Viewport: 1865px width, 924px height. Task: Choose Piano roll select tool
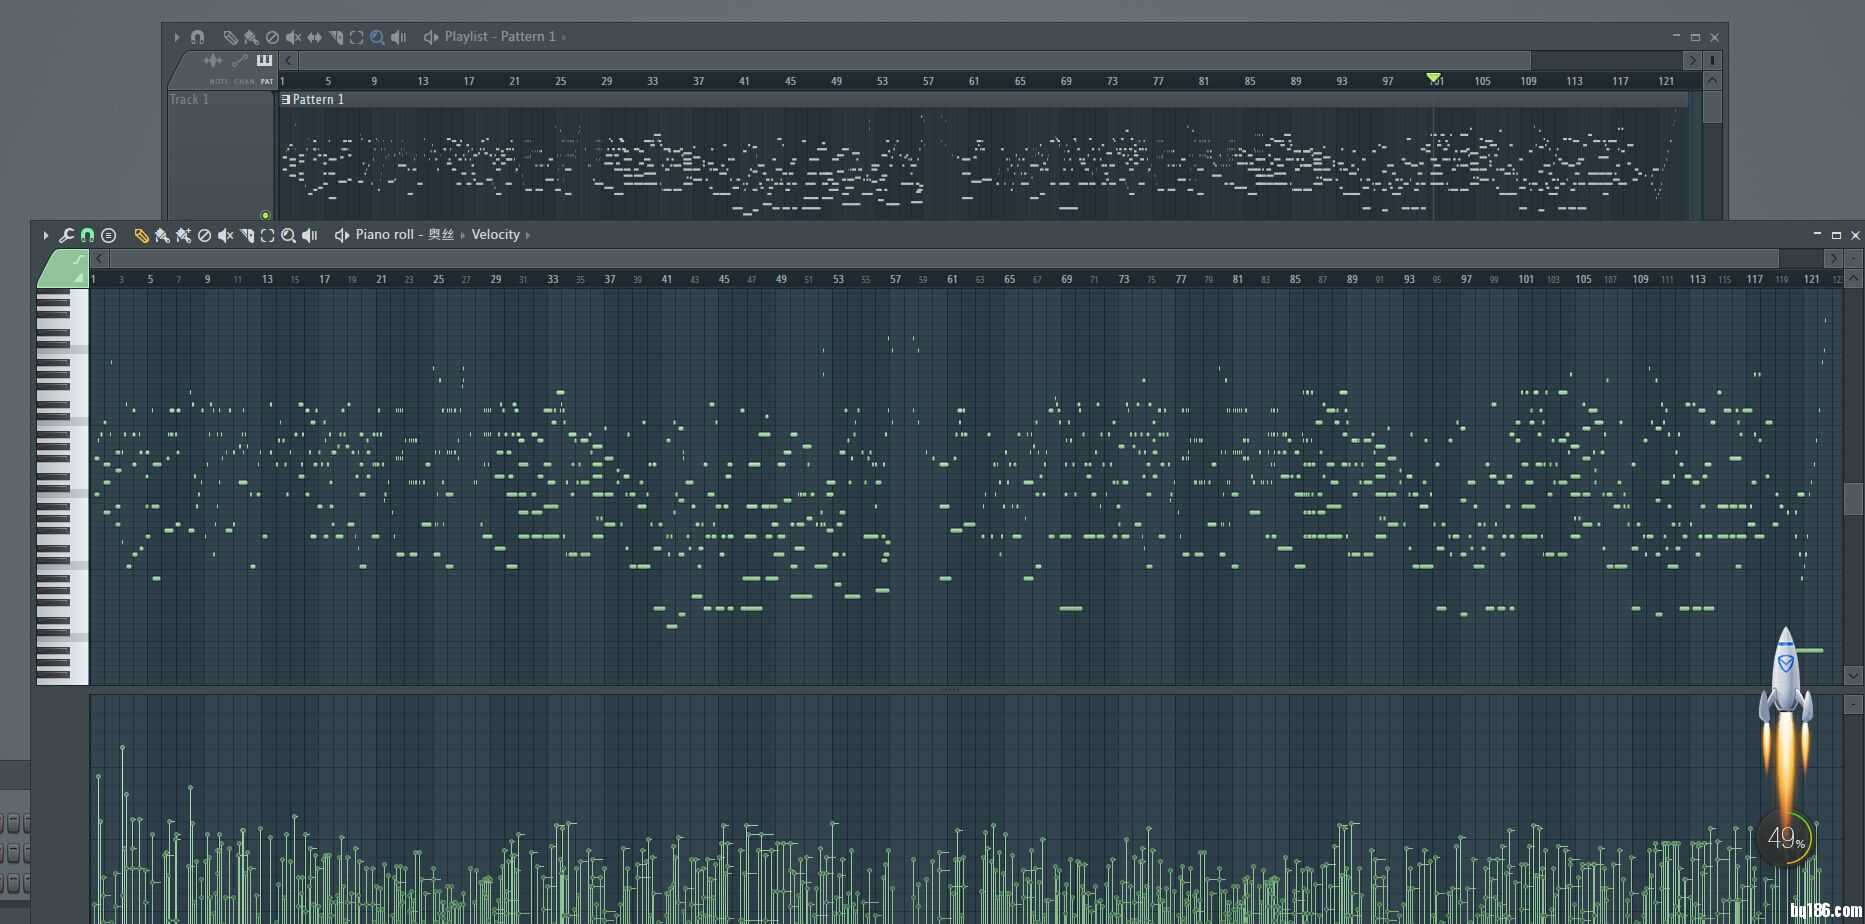pyautogui.click(x=267, y=235)
